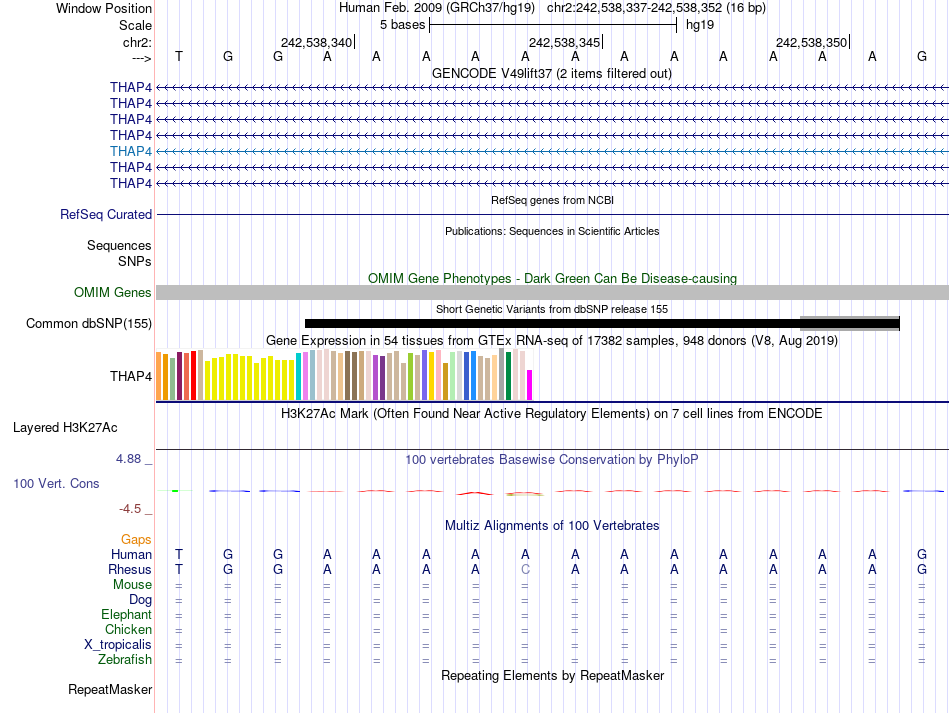Open the OMIM Gene Phenotypes track title
Image resolution: width=950 pixels, height=713 pixels.
pos(552,278)
